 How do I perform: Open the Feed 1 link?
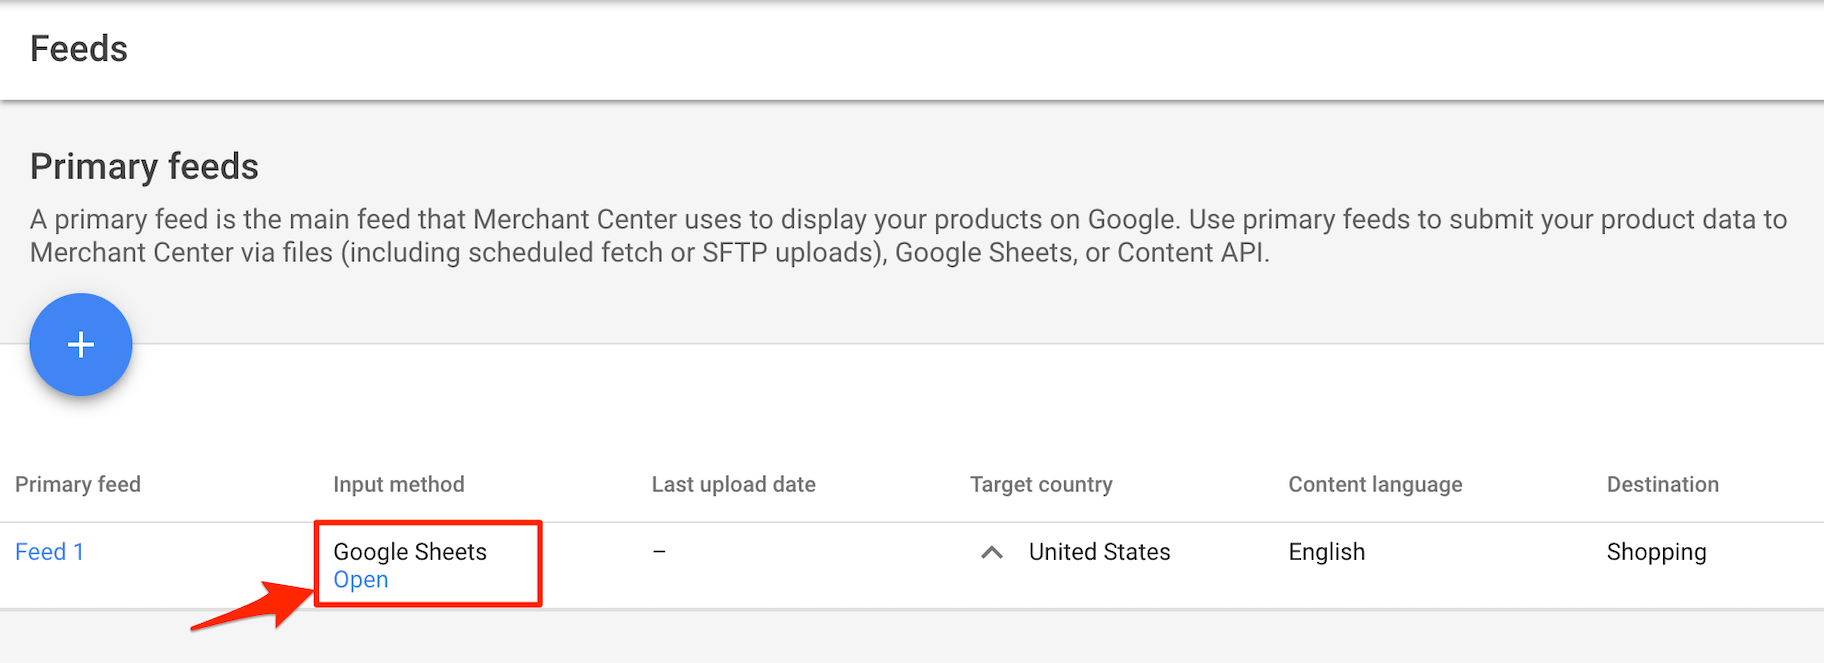49,552
